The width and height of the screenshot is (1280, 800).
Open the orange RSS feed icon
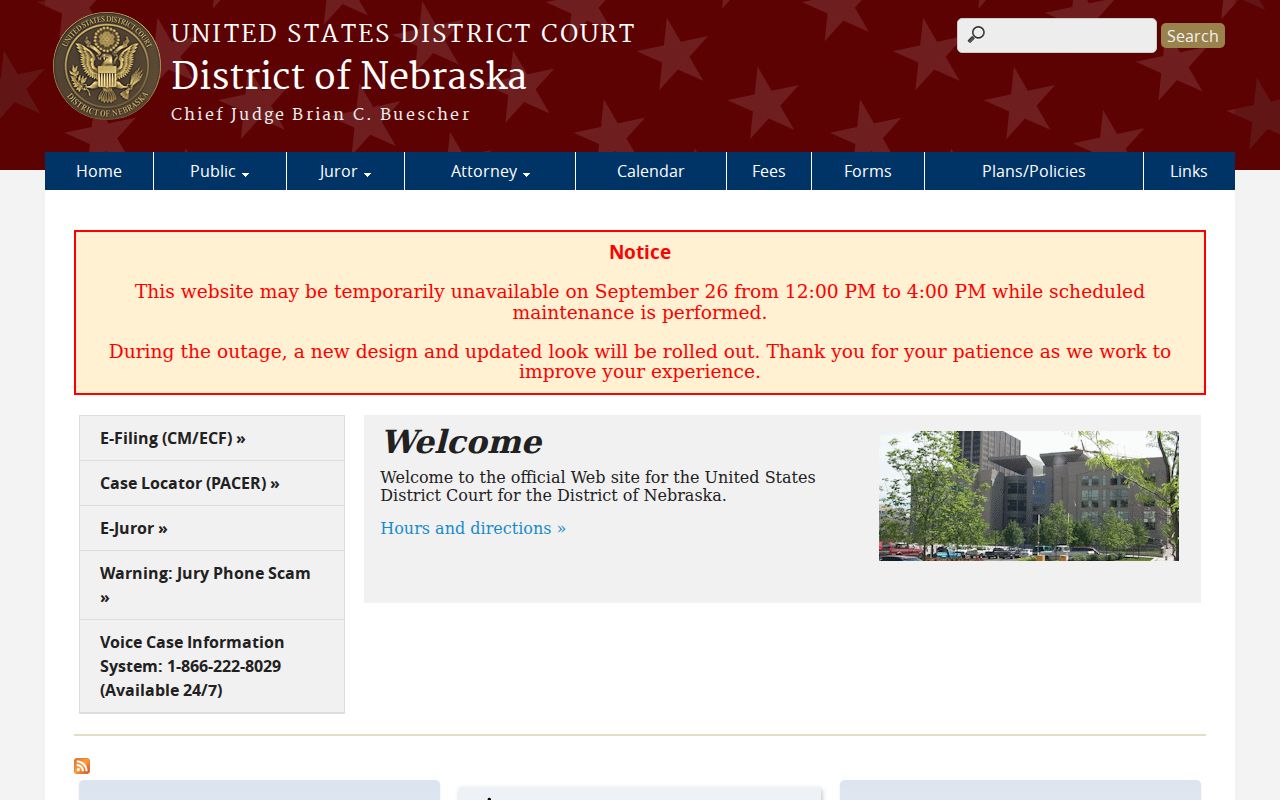point(82,766)
